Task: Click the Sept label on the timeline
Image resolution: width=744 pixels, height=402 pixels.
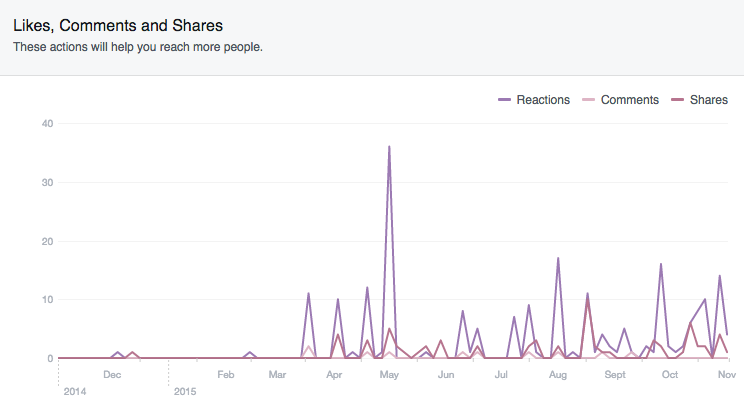Action: pos(614,375)
